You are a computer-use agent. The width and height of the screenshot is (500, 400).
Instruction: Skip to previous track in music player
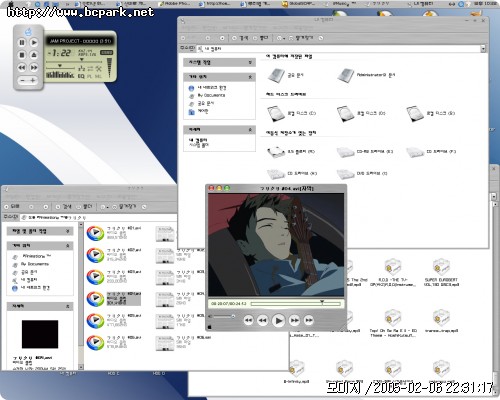click(22, 68)
